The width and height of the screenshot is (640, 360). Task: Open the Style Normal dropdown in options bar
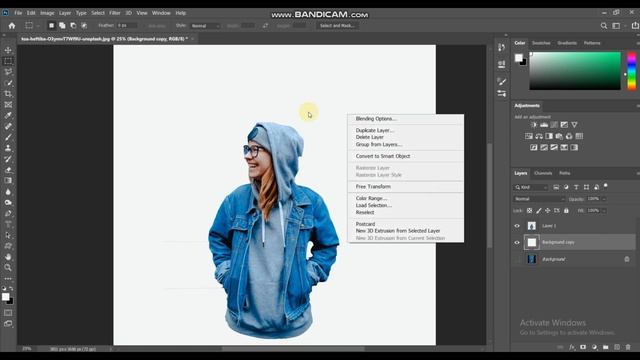tap(206, 26)
